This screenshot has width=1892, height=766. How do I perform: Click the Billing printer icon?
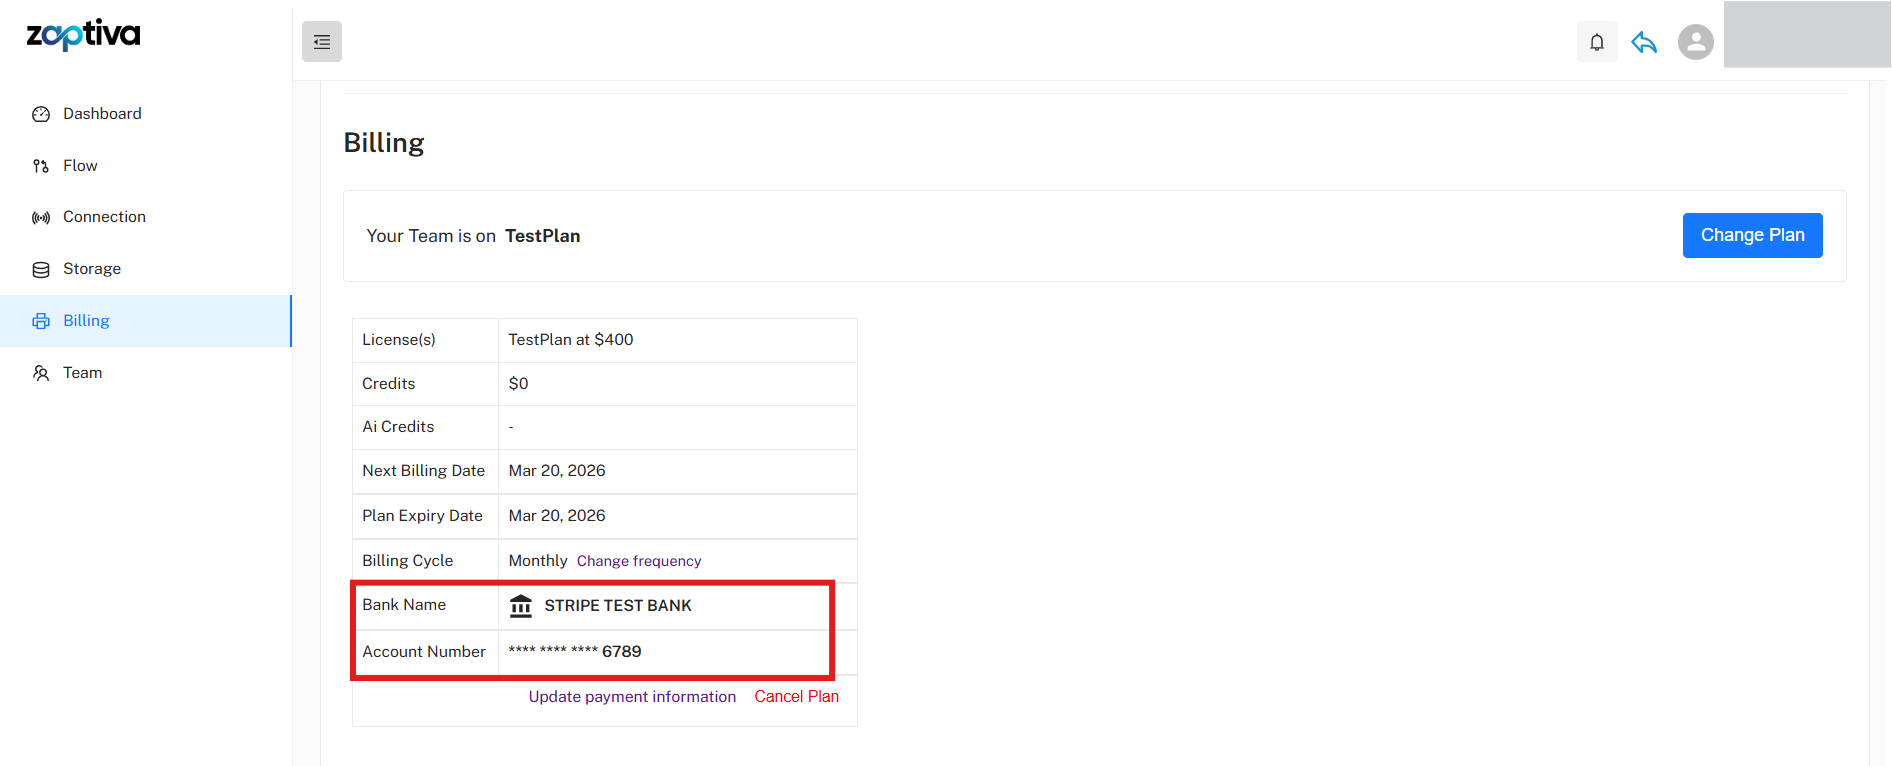(x=41, y=321)
